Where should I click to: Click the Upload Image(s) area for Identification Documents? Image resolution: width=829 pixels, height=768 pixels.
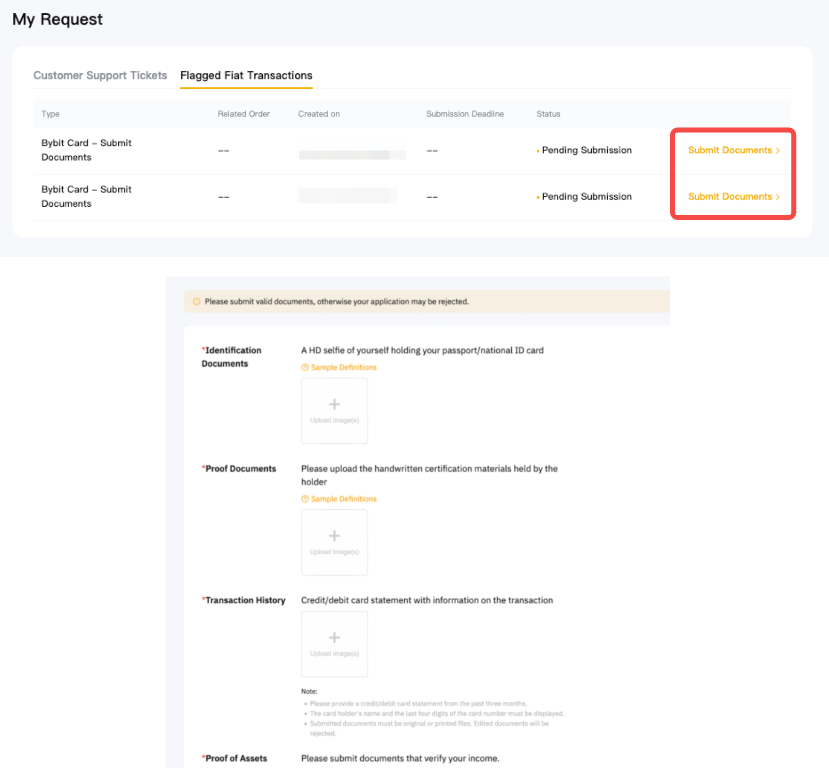pyautogui.click(x=334, y=411)
